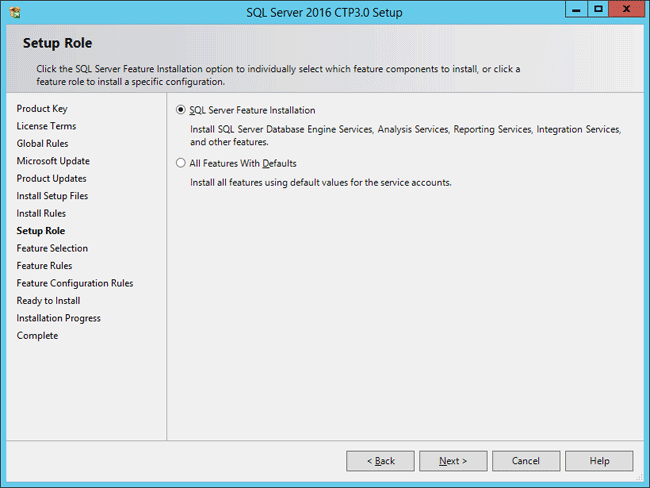Cancel the SQL Server setup
This screenshot has width=650, height=488.
click(526, 461)
